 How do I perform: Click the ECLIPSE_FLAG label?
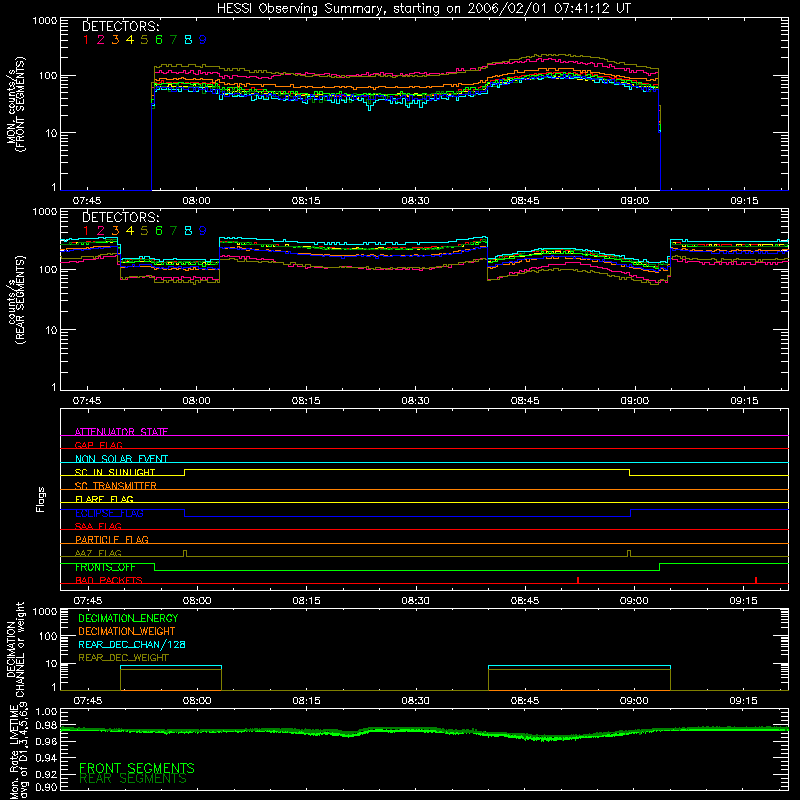pos(109,513)
